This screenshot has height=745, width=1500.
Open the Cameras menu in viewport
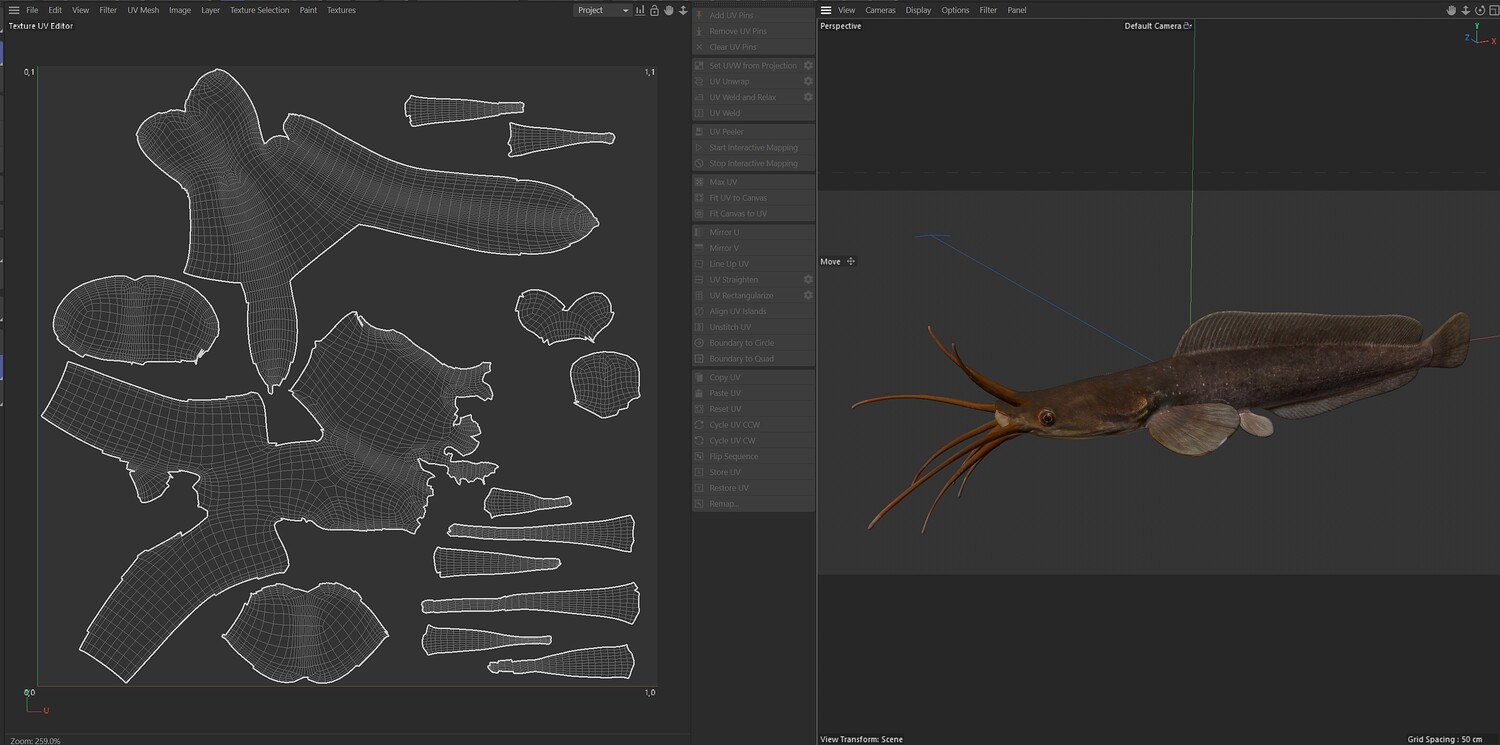point(880,10)
